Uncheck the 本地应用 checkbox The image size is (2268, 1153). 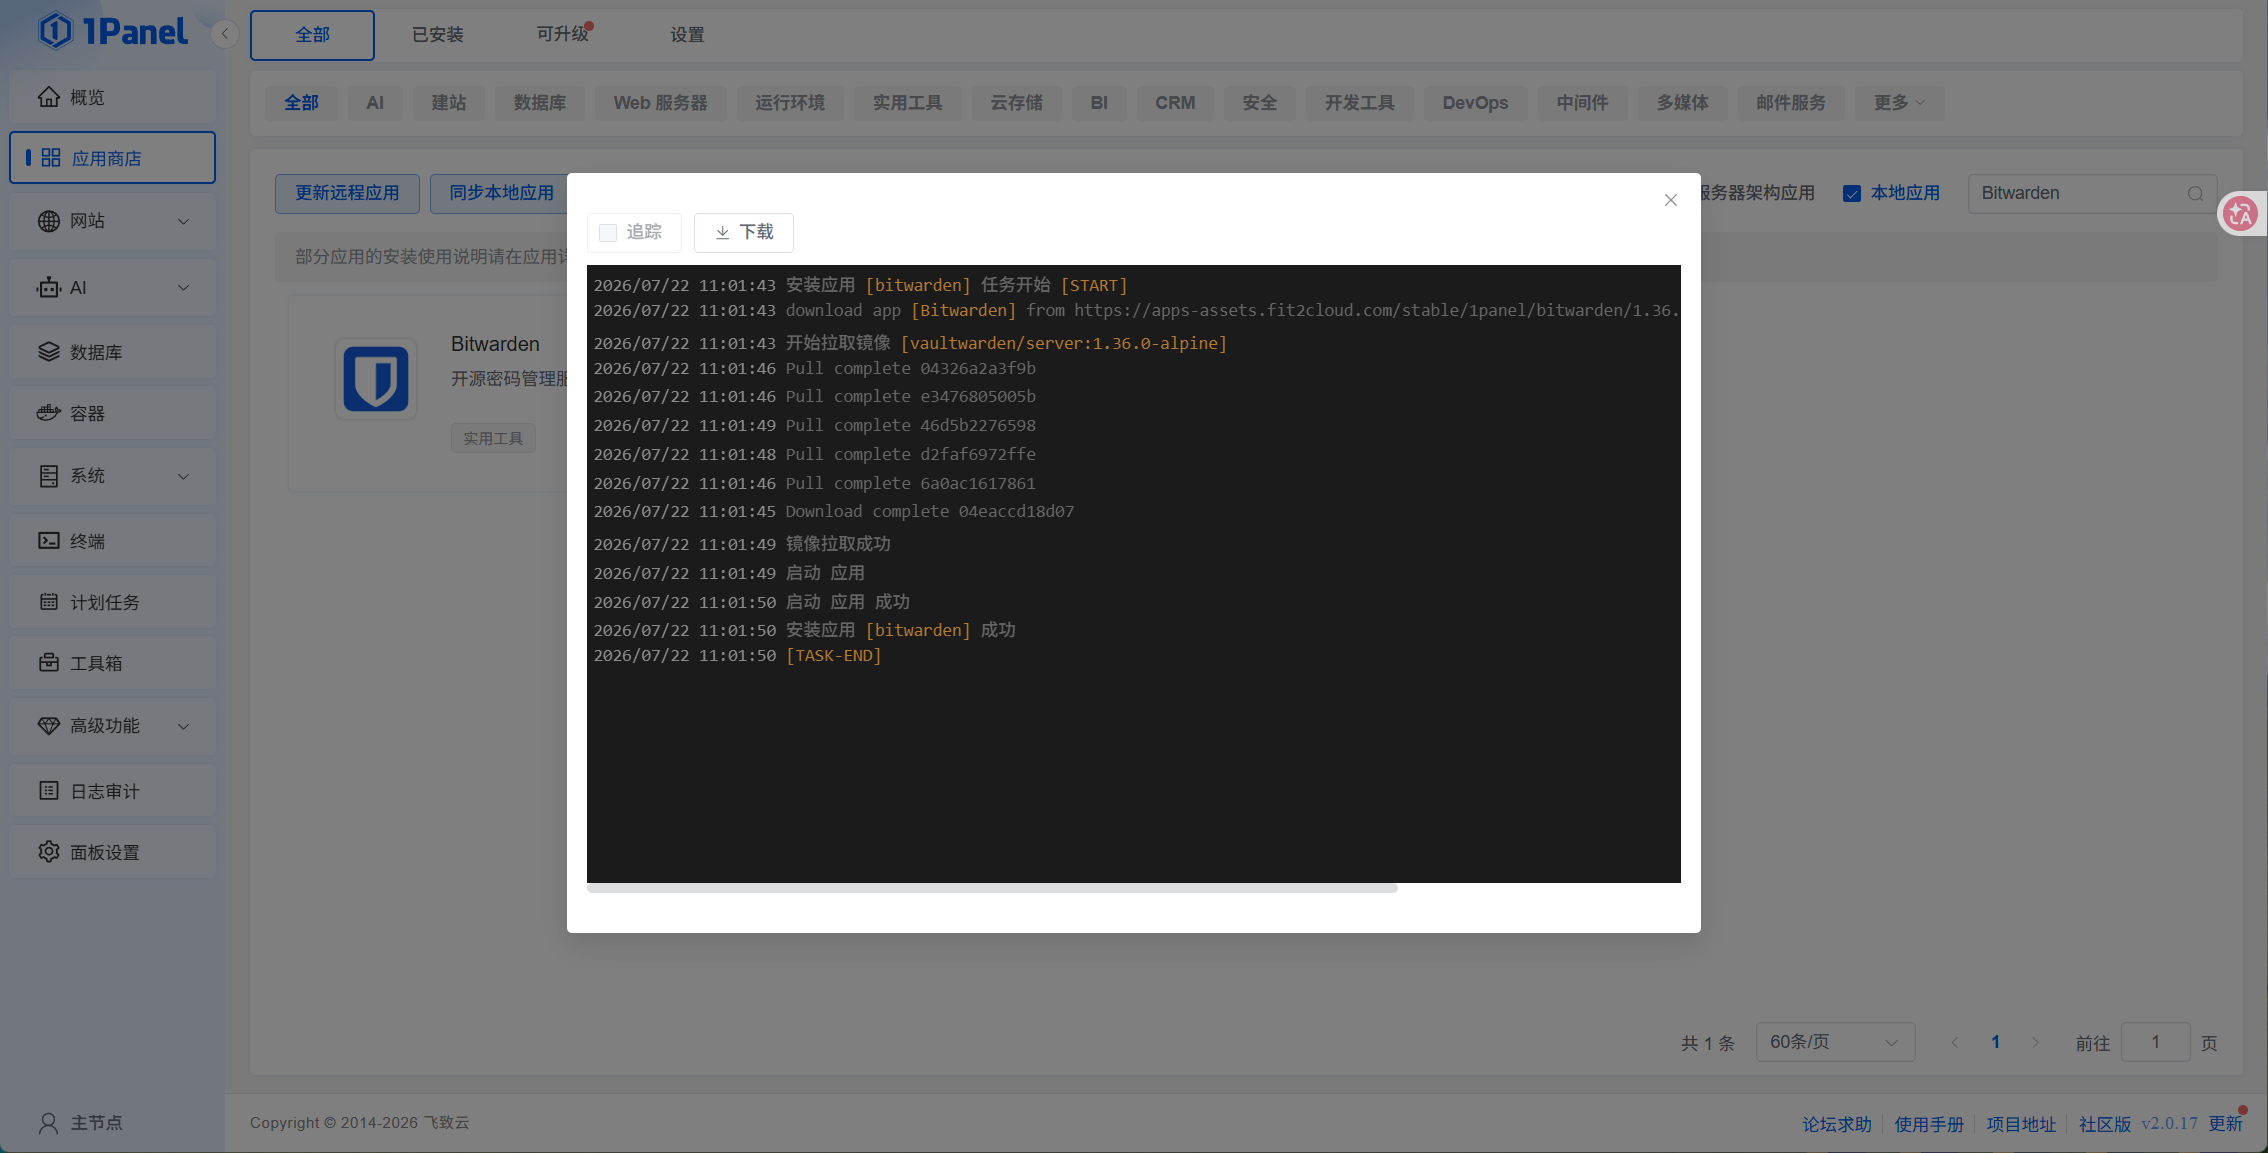[1852, 194]
